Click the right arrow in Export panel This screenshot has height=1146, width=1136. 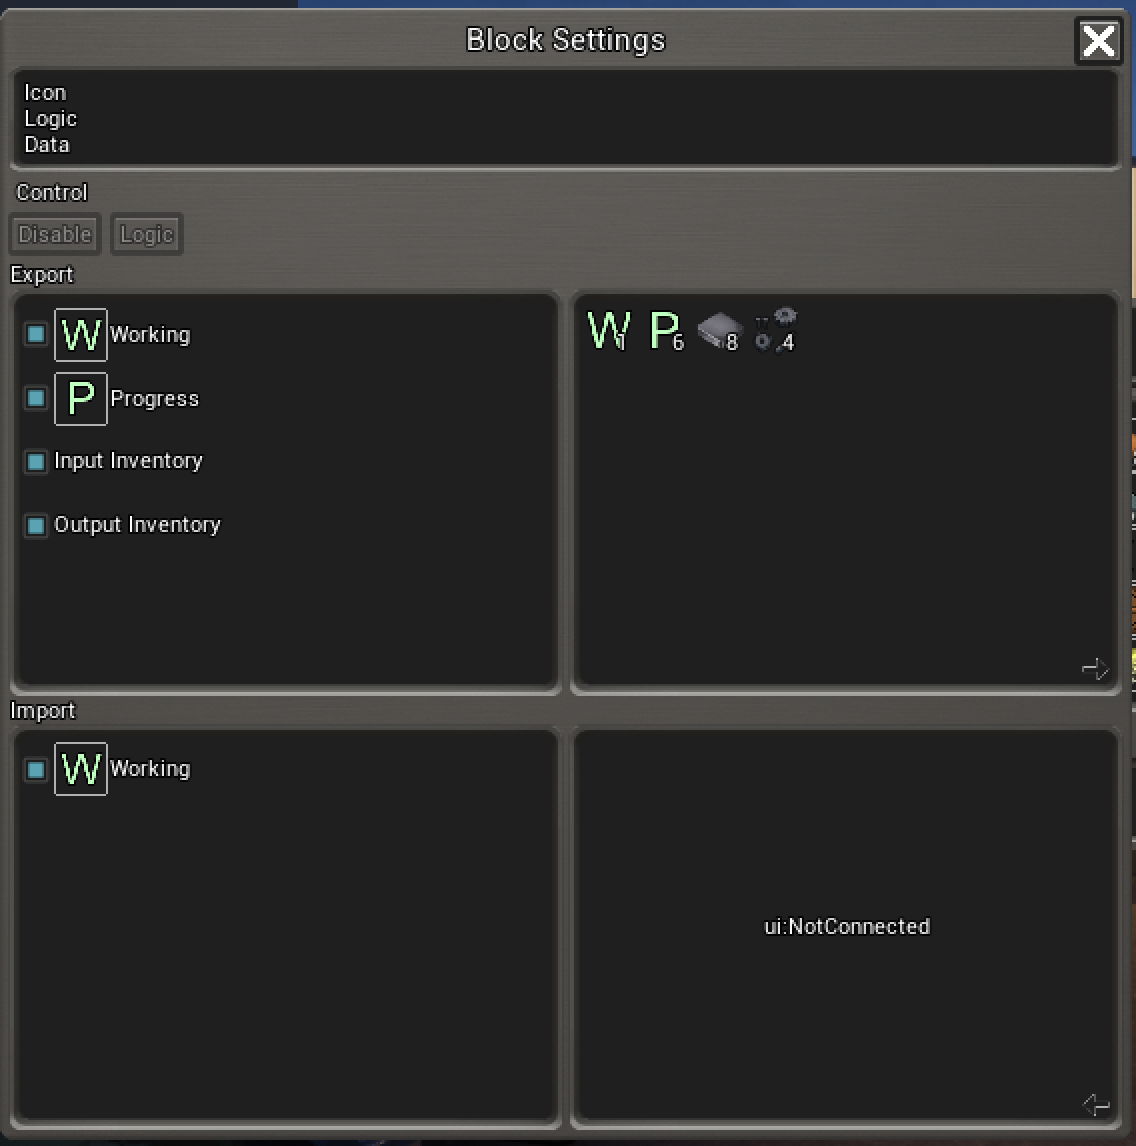coord(1096,669)
